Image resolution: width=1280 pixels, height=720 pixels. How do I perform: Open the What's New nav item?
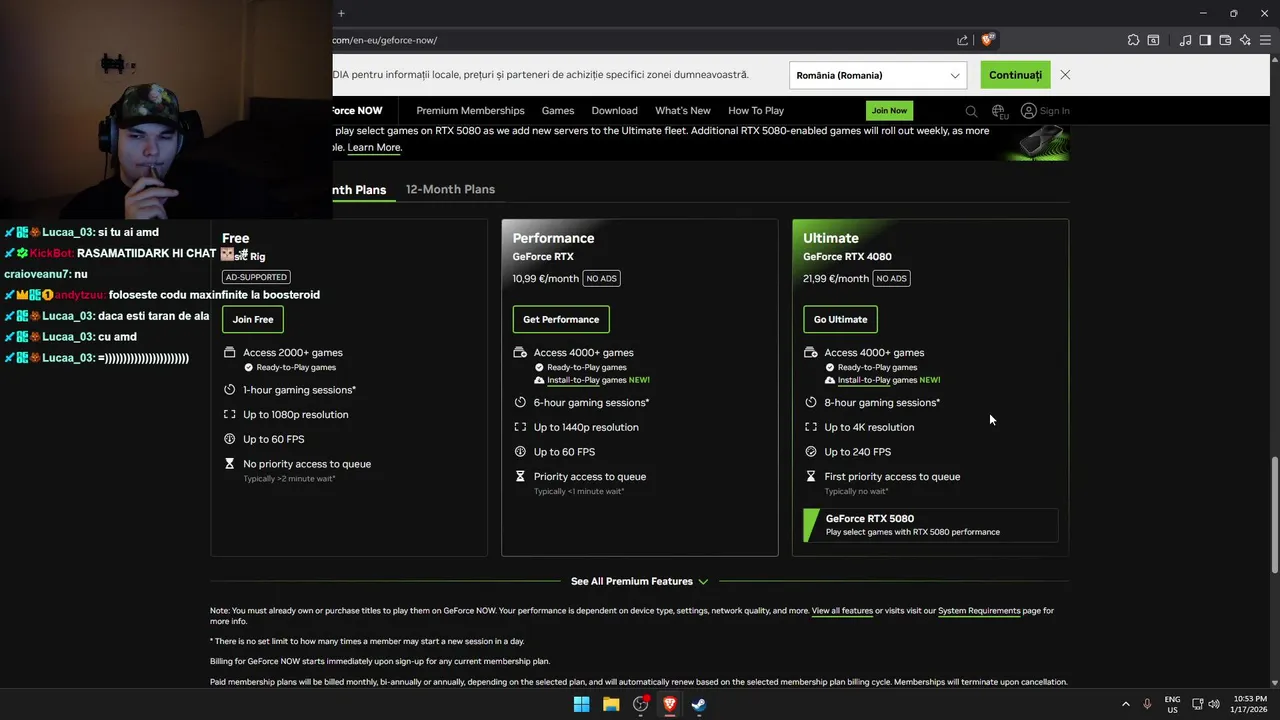pyautogui.click(x=683, y=111)
